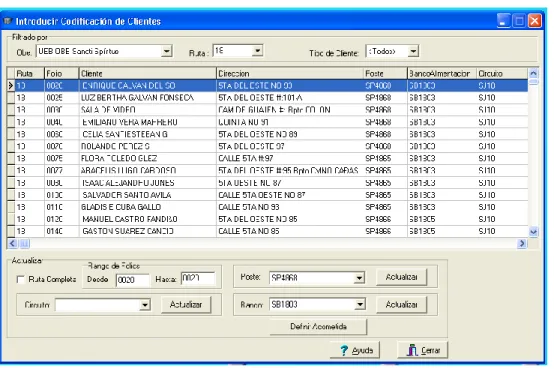Click the Definir Acometida button
Image resolution: width=554 pixels, height=369 pixels.
point(318,327)
